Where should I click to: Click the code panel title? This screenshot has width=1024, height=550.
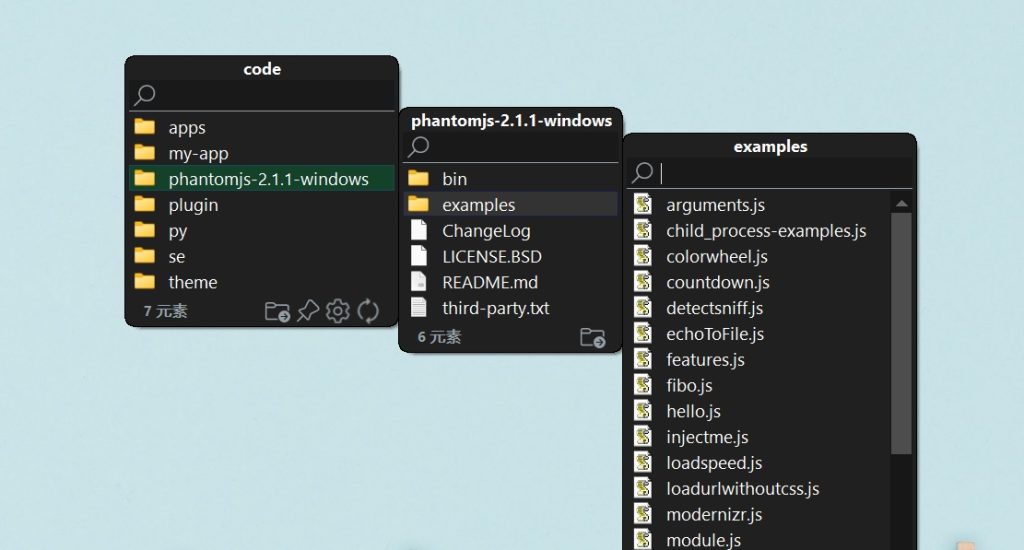click(x=262, y=69)
